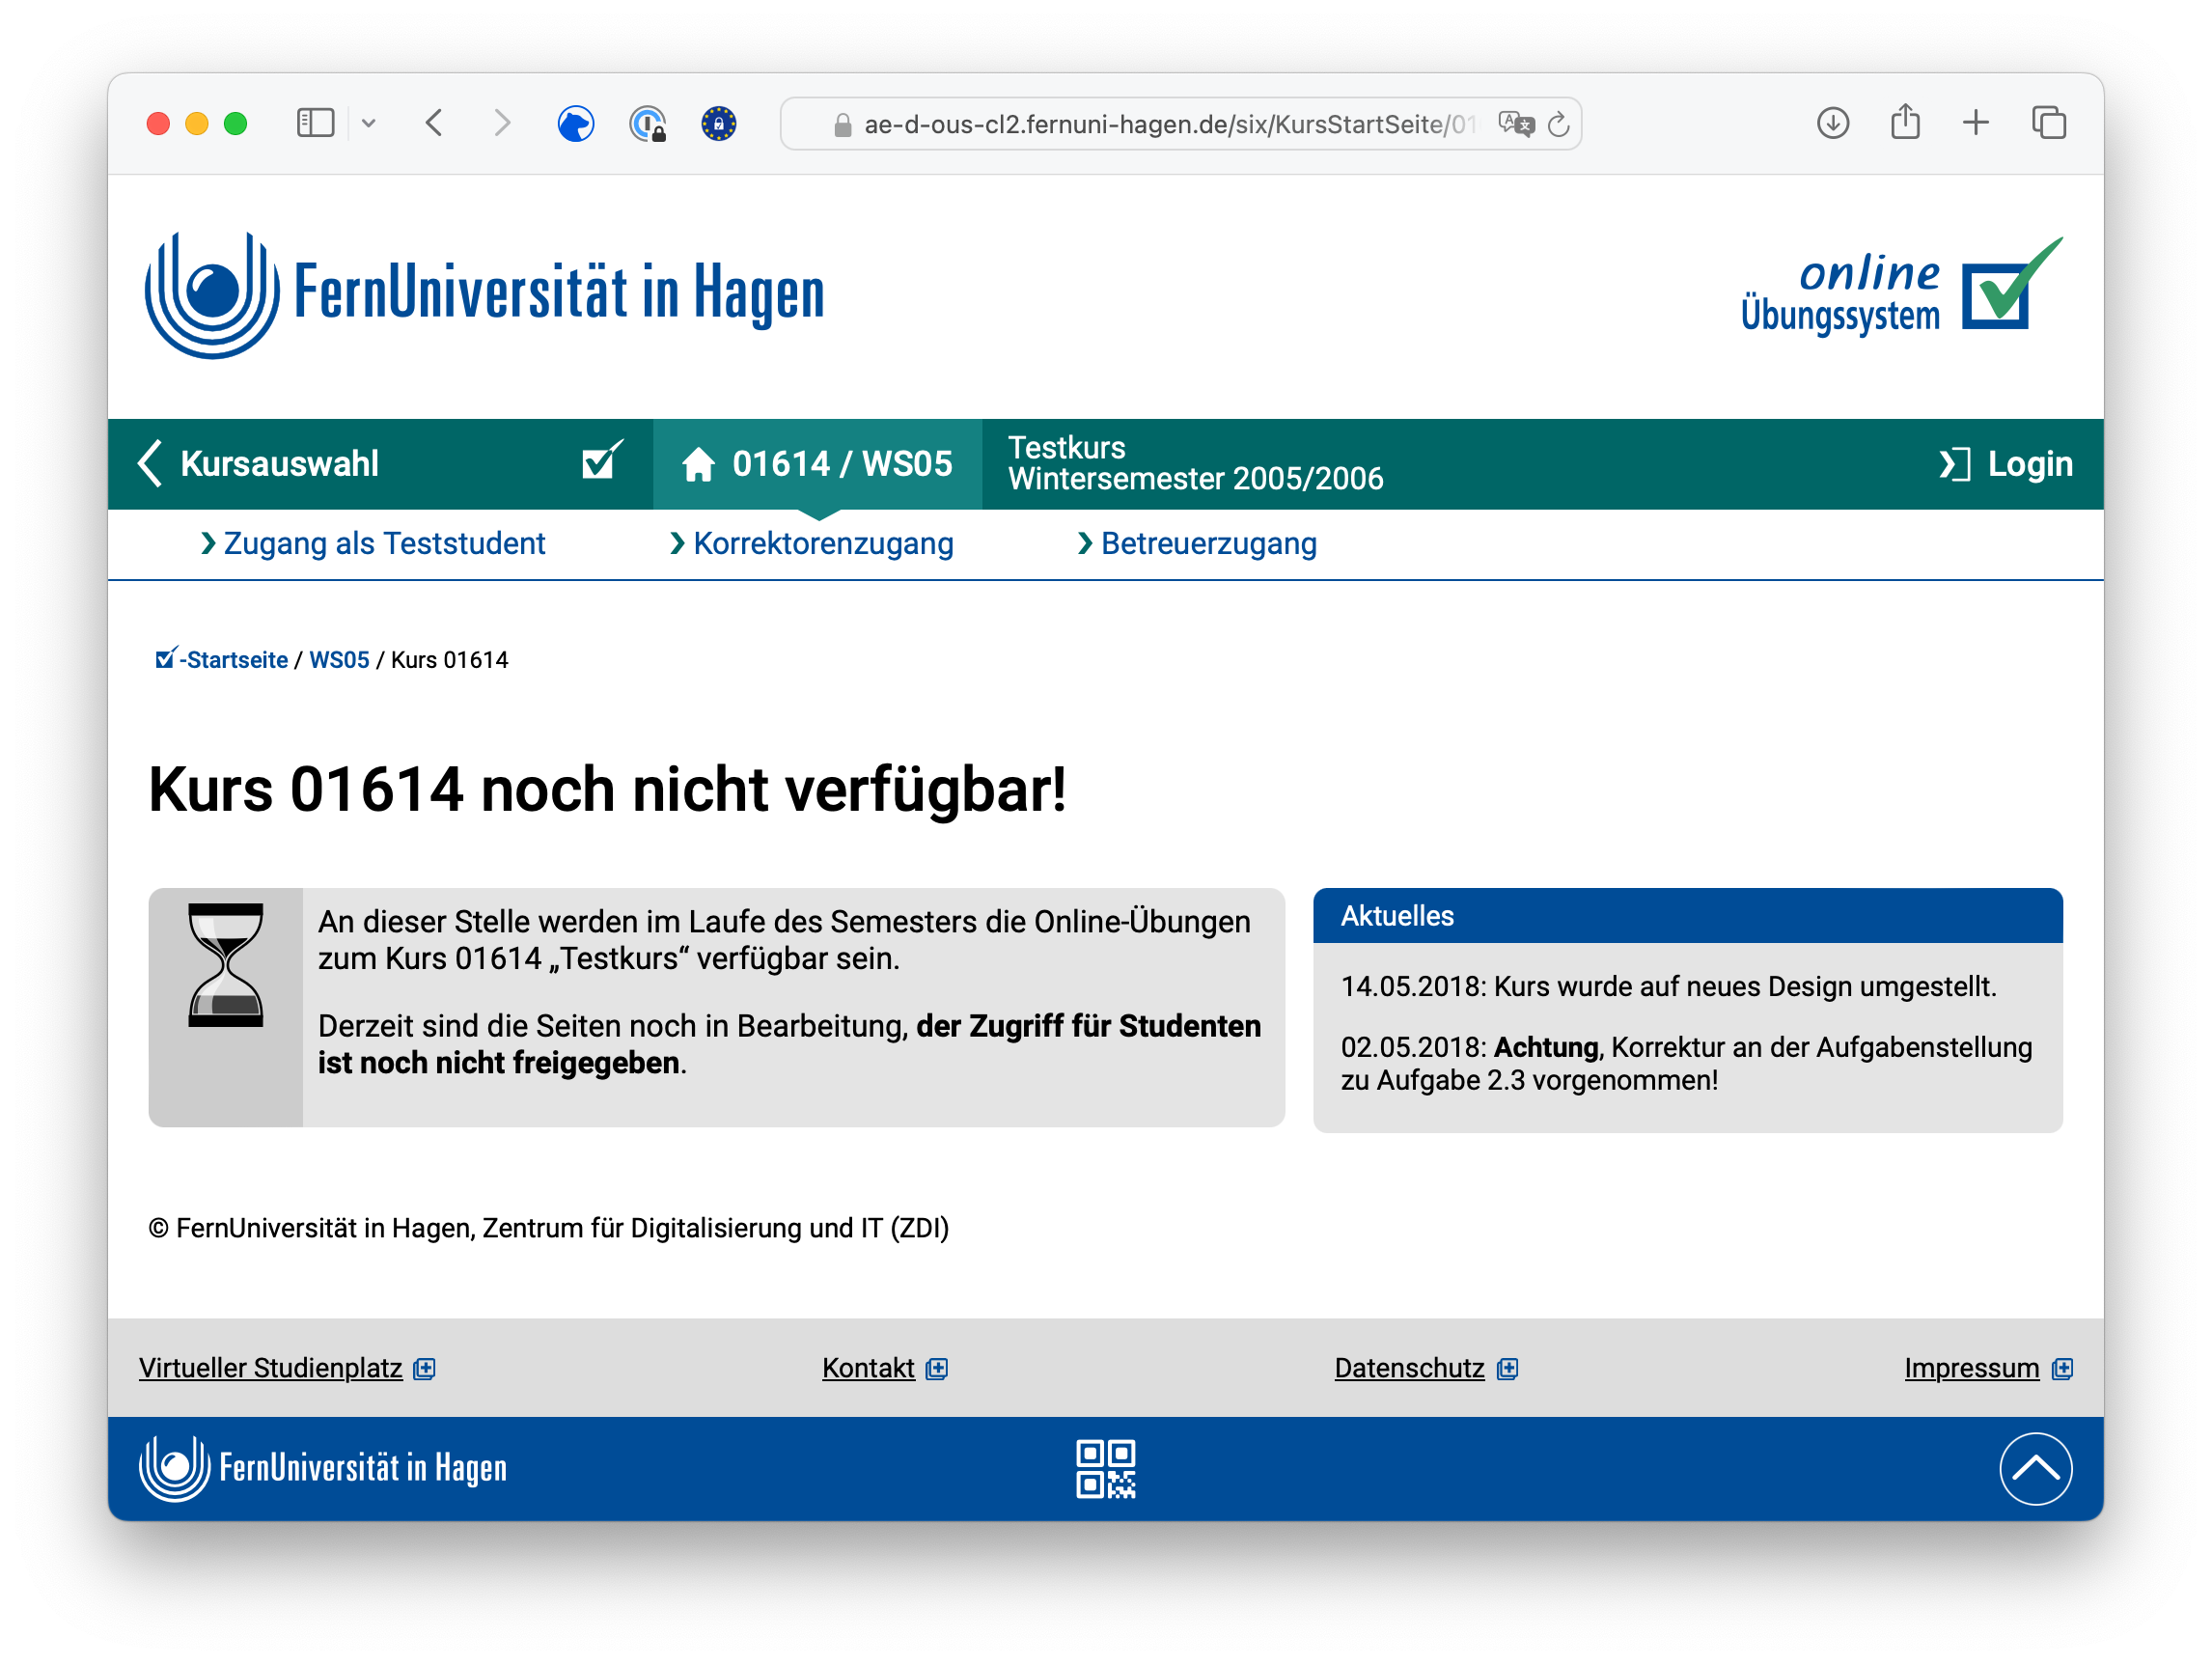Screen dimensions: 2212x1664
Task: Close the window with red button
Action: 158,123
